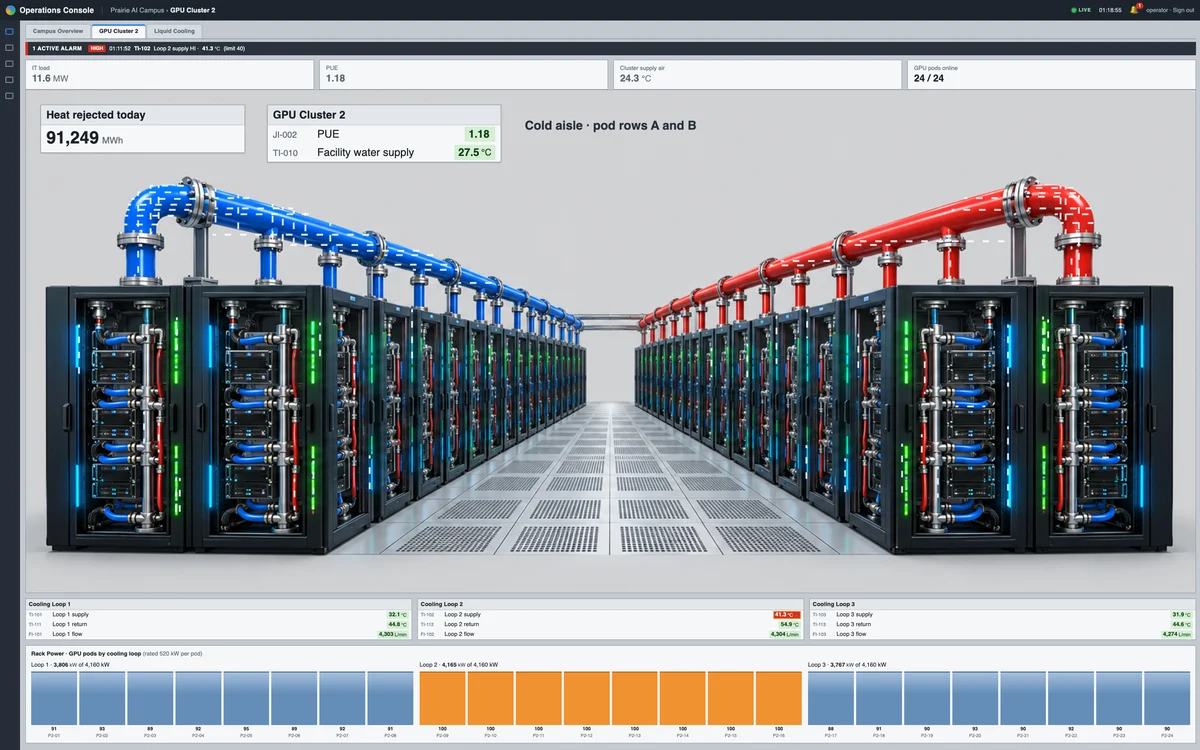Click the PUE 1.18 summary card
Screen dimensions: 1200x750
click(x=463, y=74)
